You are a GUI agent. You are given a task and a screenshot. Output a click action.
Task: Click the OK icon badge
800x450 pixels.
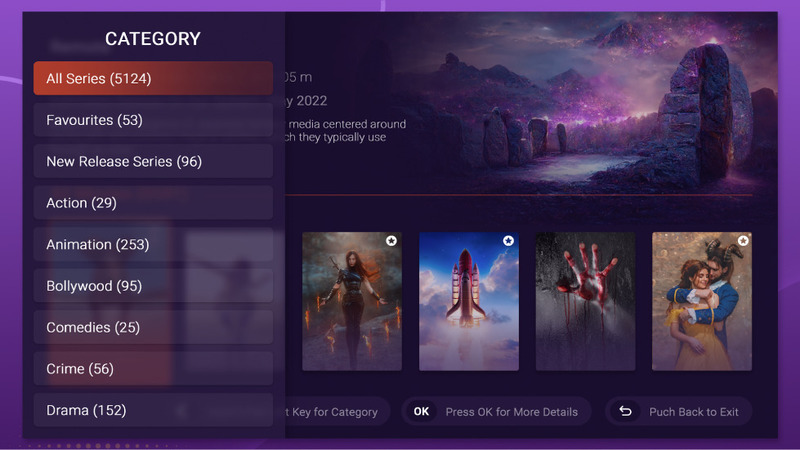tap(421, 411)
